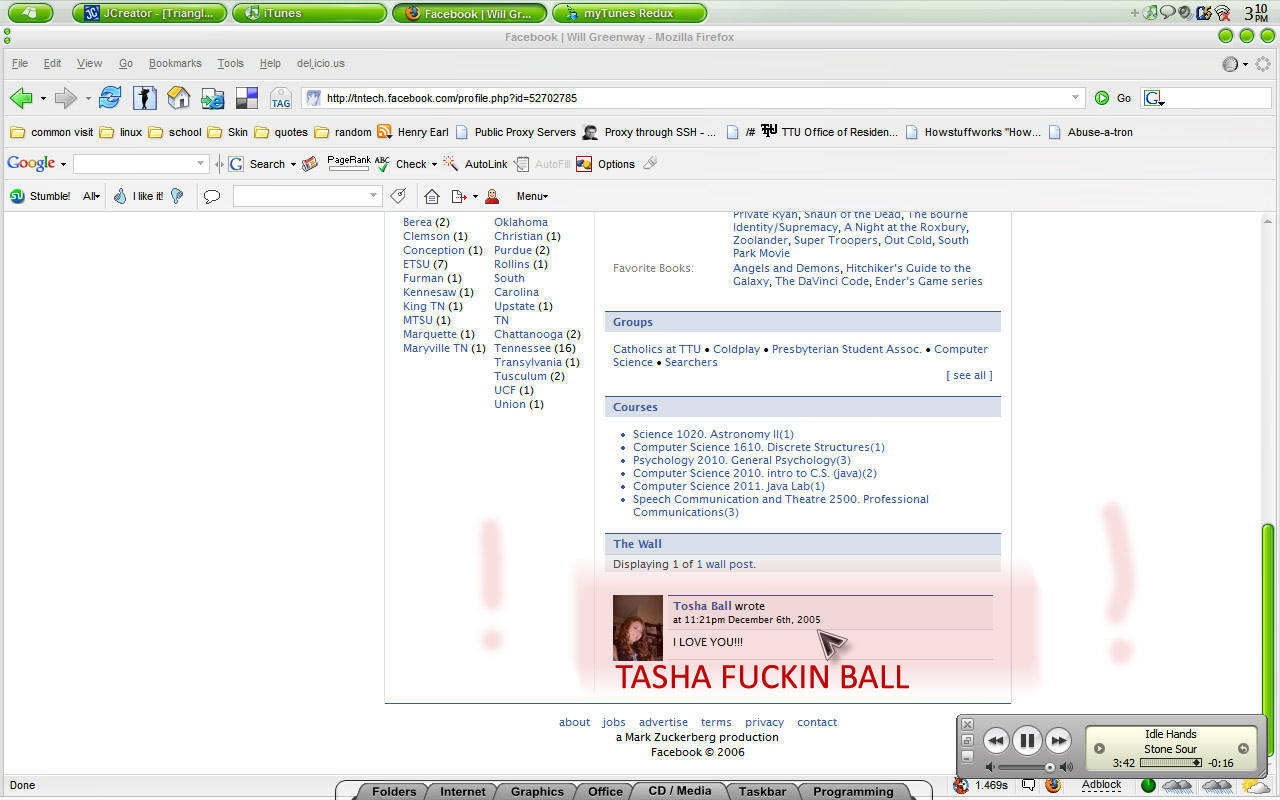
Task: Expand the Google Search button dropdown
Action: point(293,164)
